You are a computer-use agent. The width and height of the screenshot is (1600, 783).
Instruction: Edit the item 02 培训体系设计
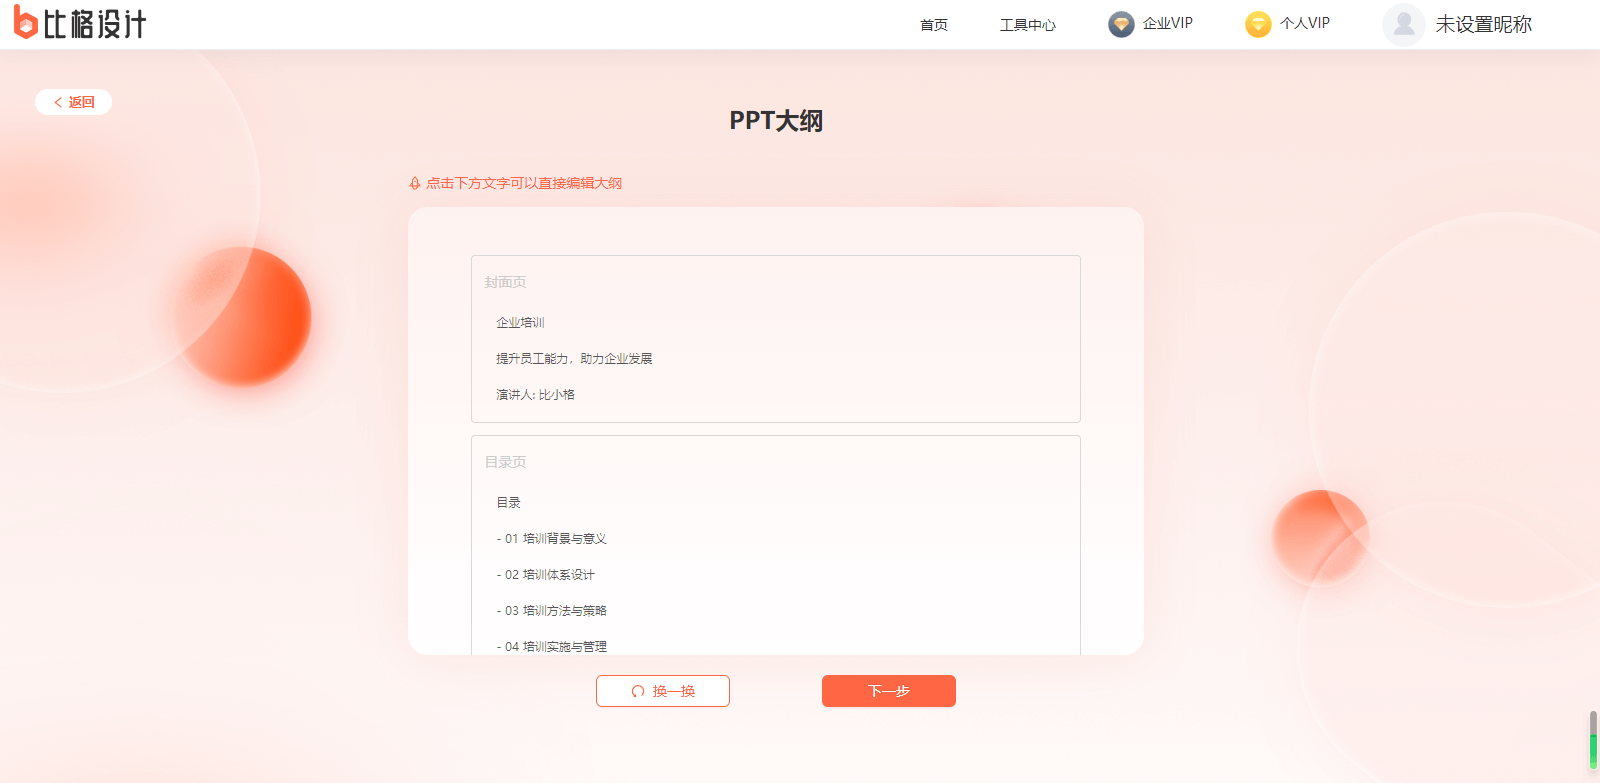point(546,574)
